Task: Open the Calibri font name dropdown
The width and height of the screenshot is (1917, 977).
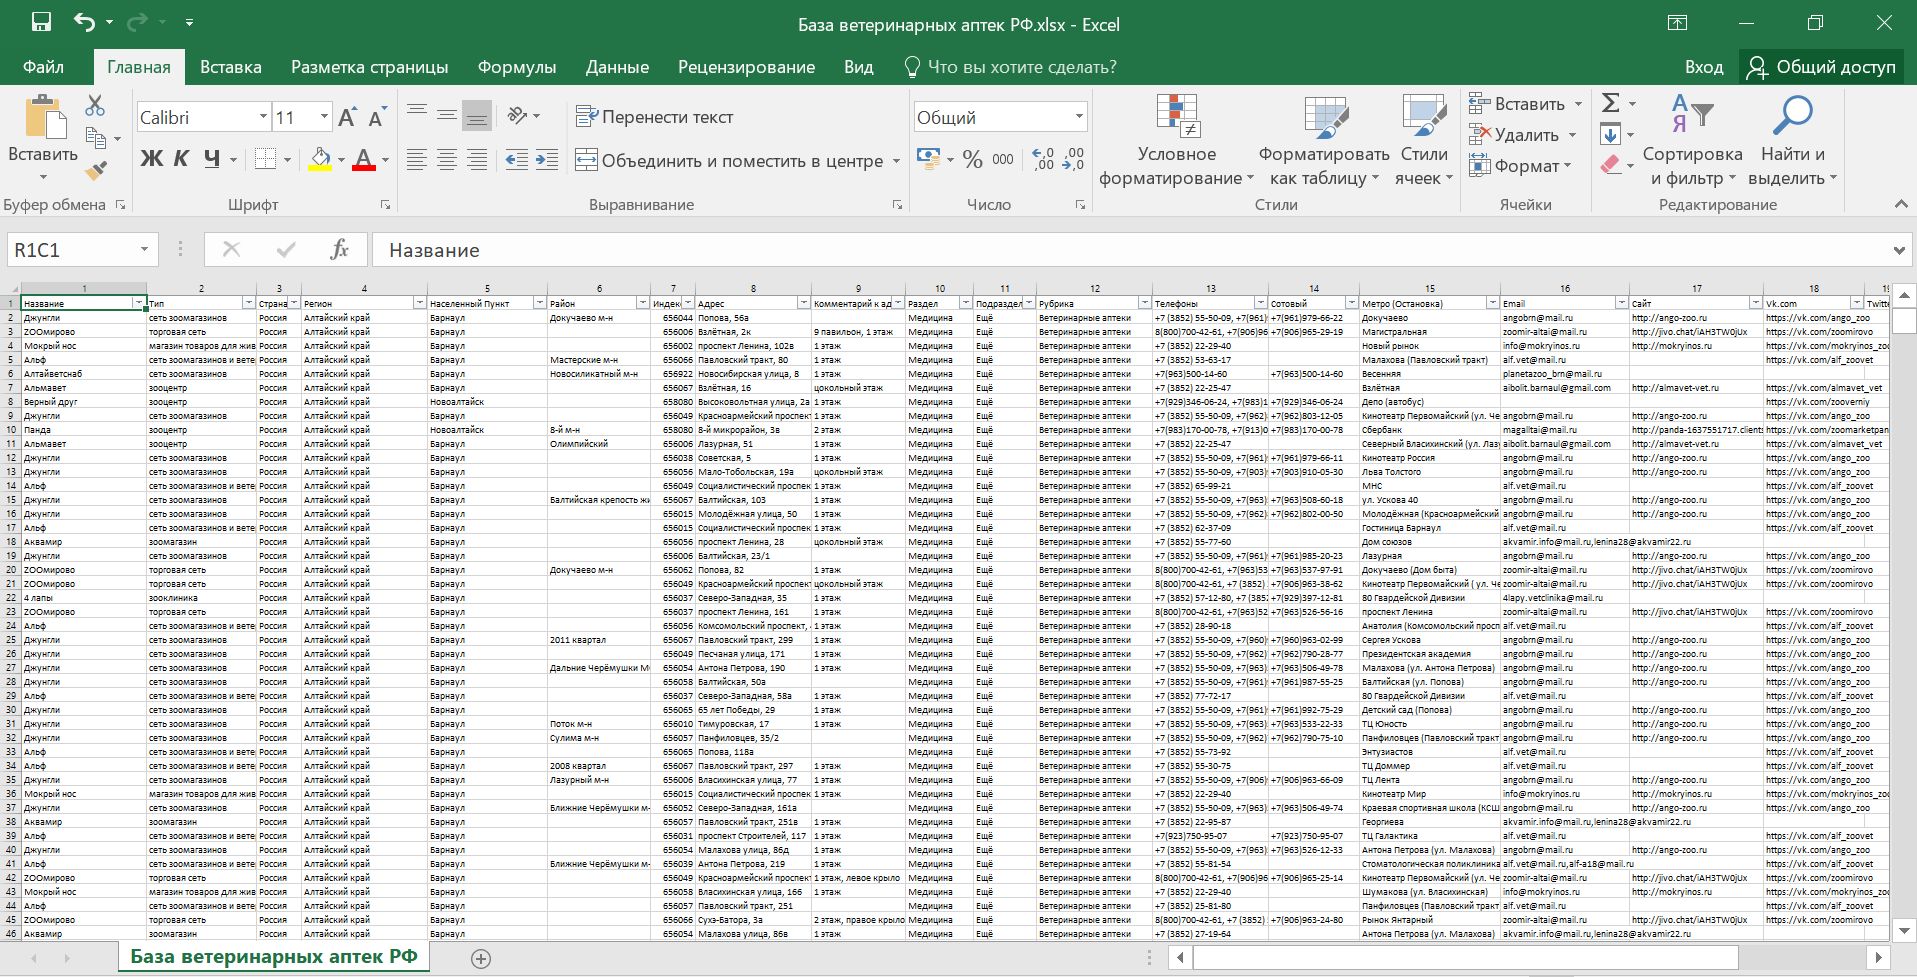Action: click(263, 118)
